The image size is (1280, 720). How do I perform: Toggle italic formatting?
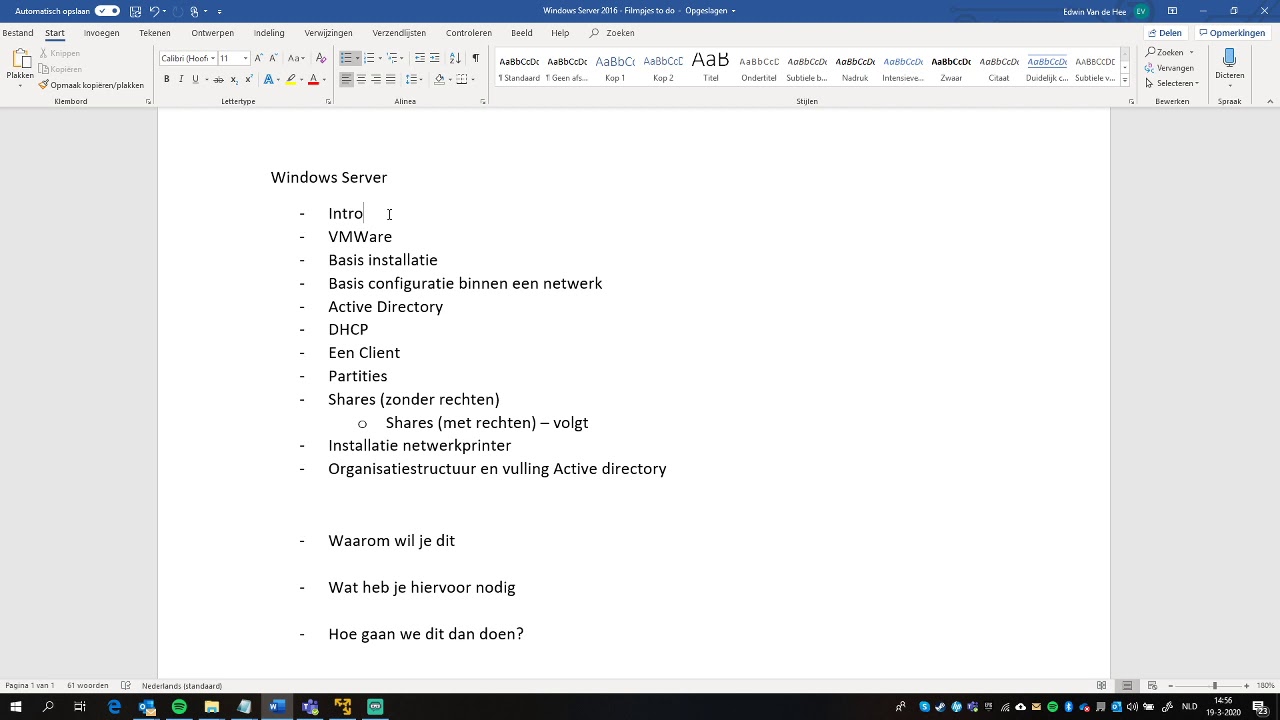click(x=181, y=79)
